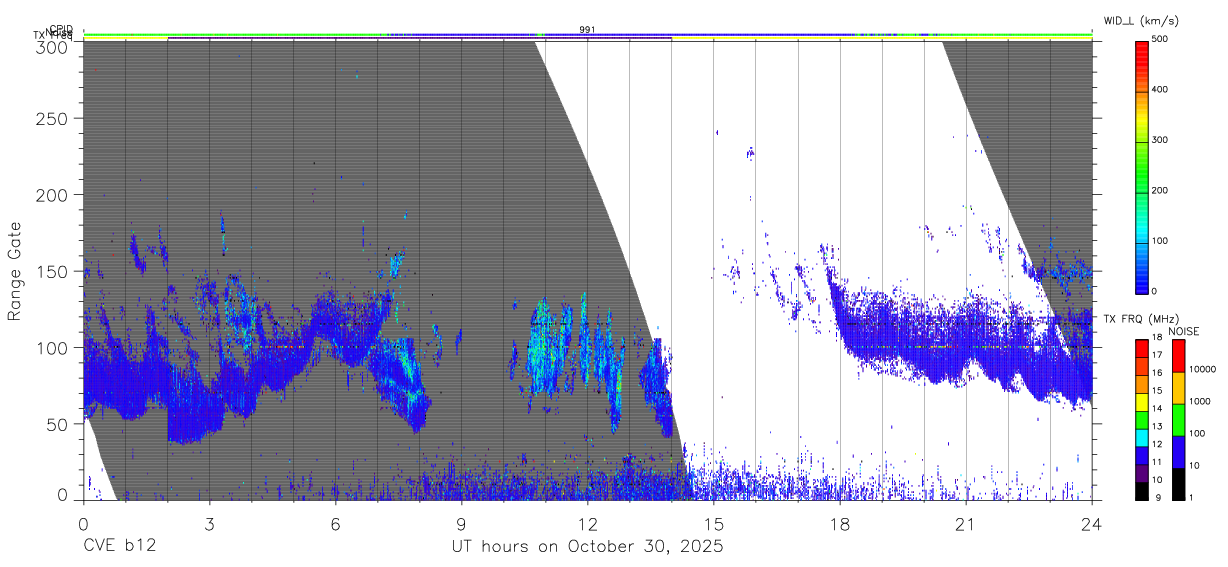Screen dimensions: 1228x567
Task: Click the 'CPID' label at top left
Action: click(x=60, y=29)
